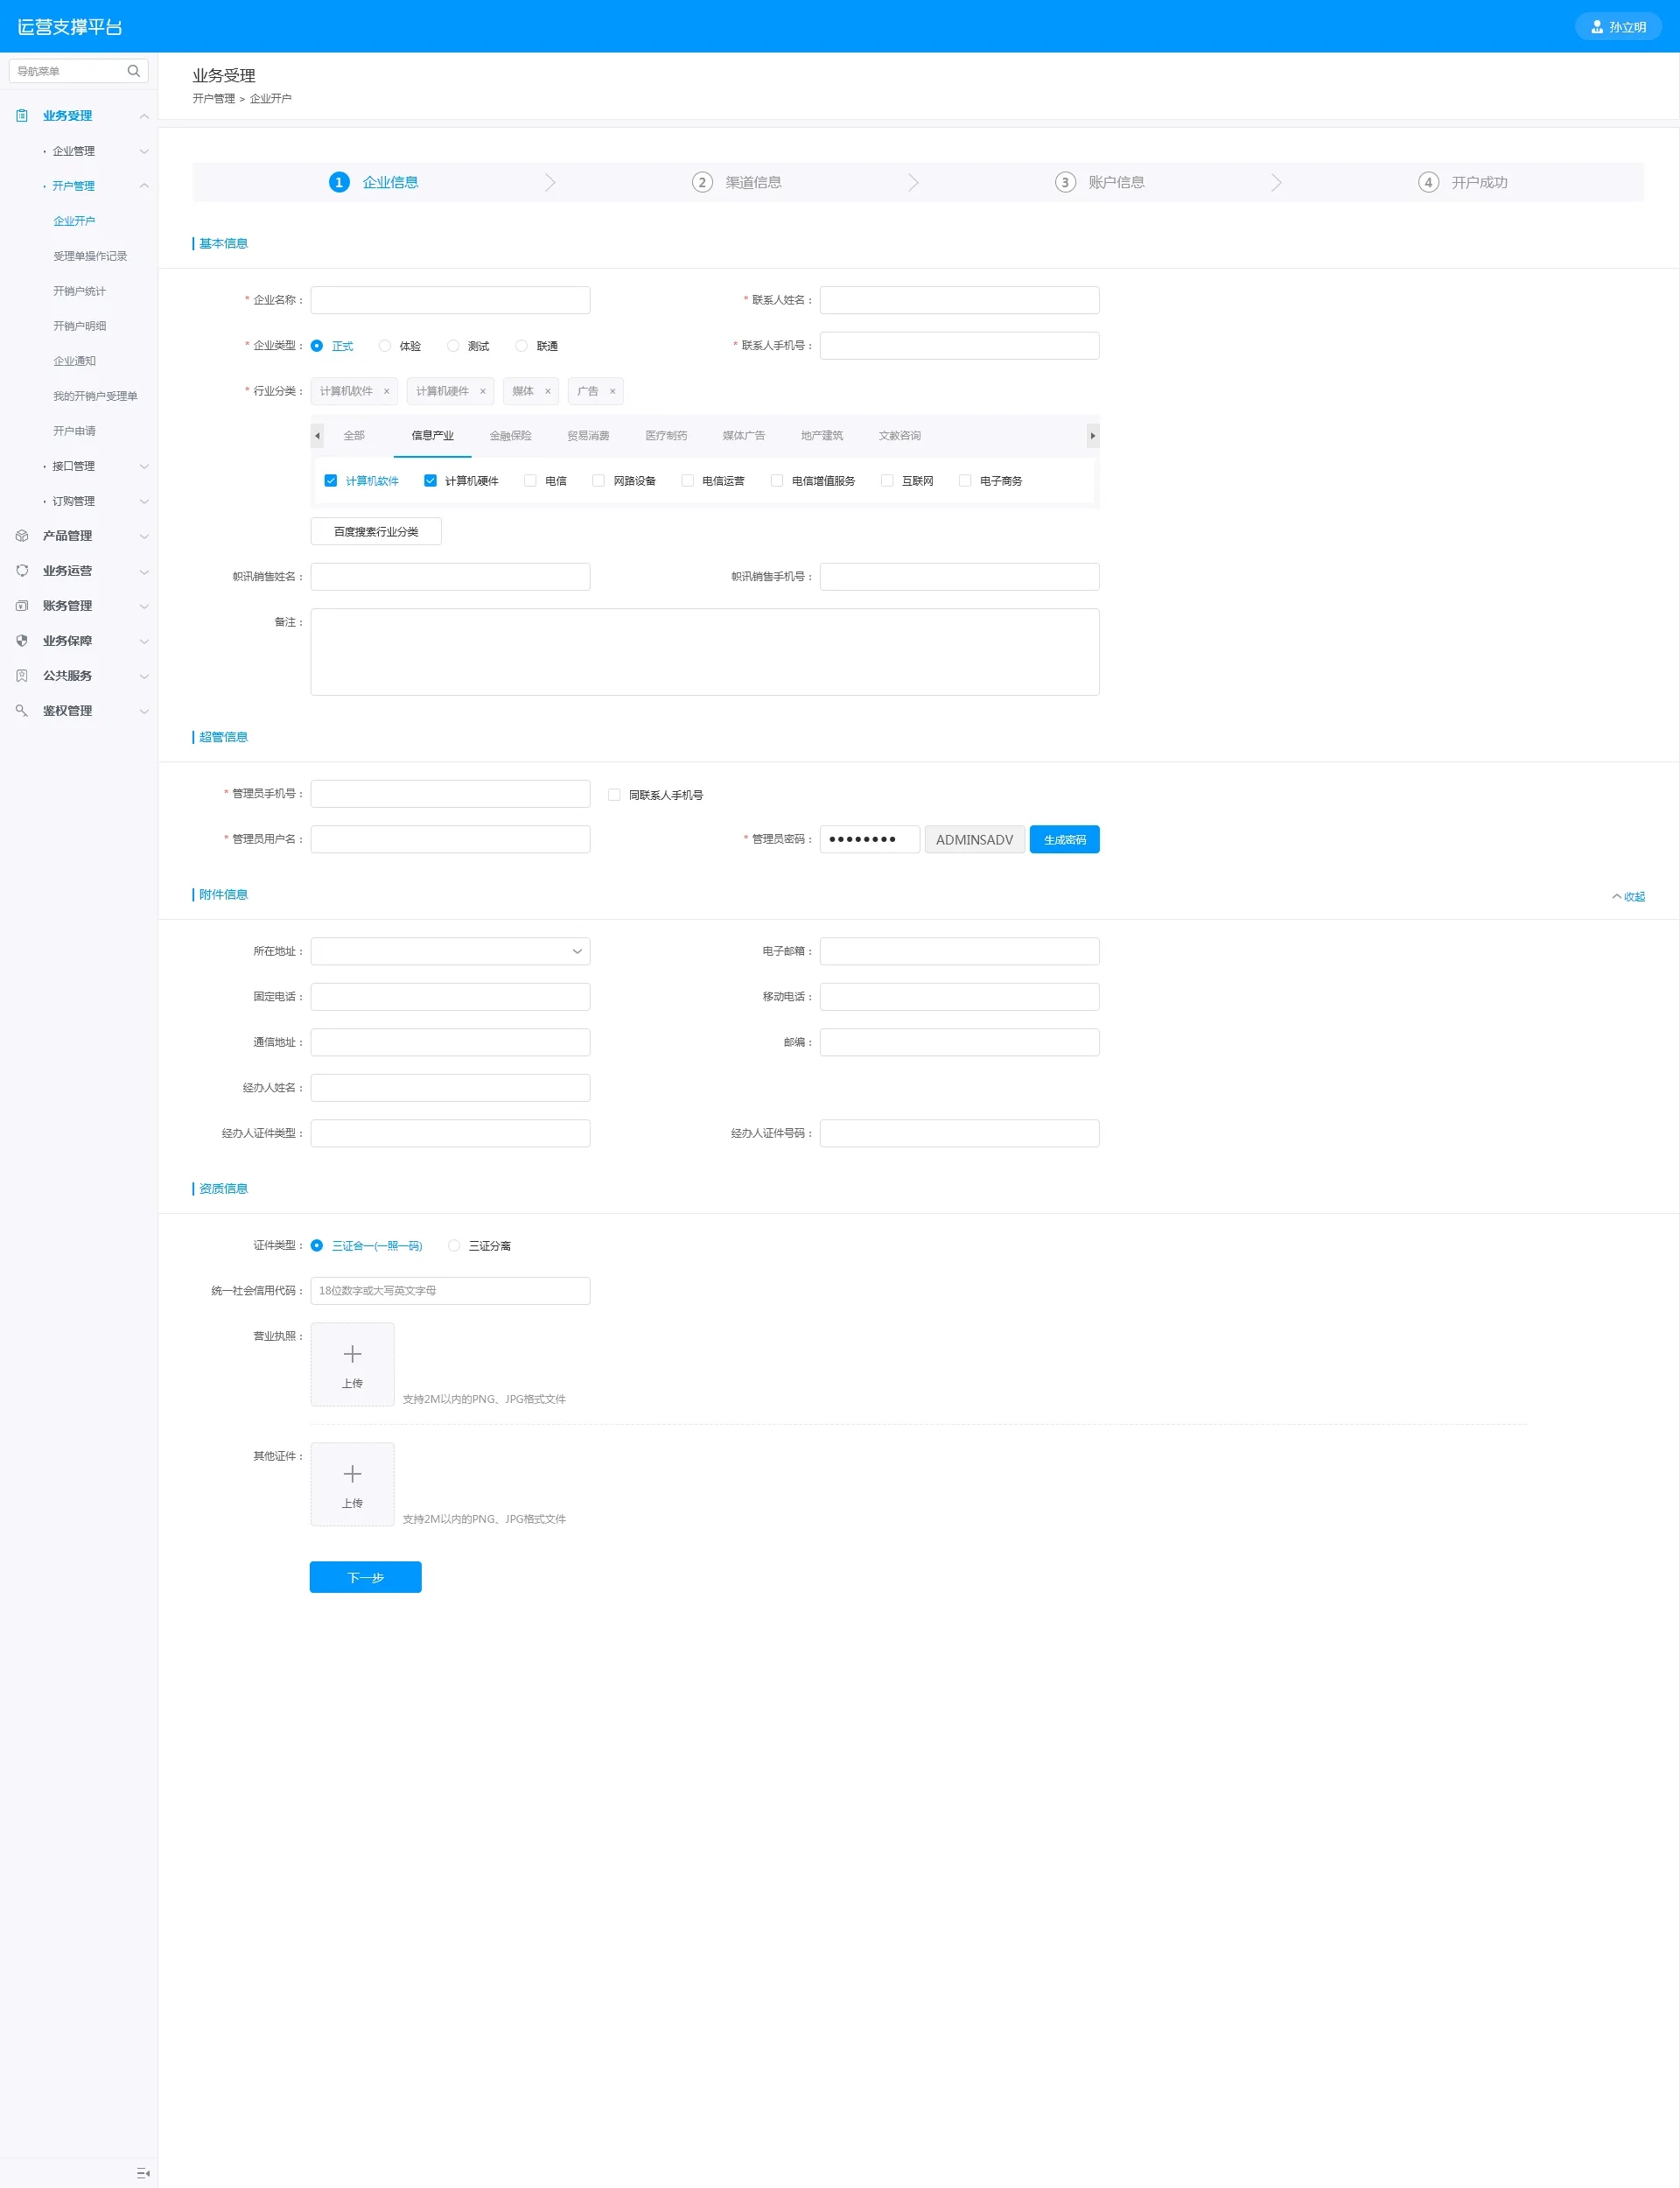
Task: Collapse the 开户管理 submenu
Action: coord(144,186)
